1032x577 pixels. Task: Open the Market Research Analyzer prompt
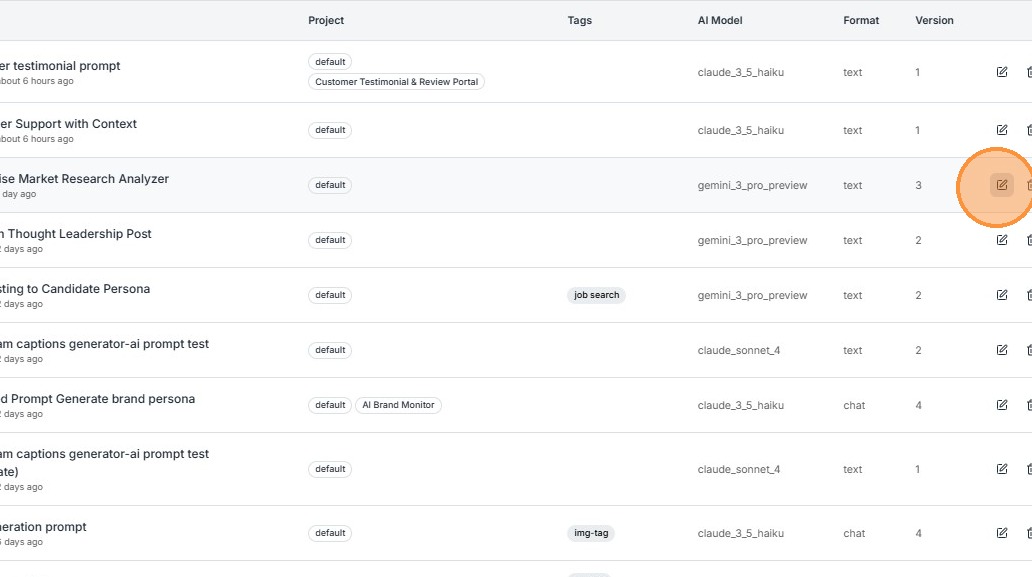tap(86, 179)
